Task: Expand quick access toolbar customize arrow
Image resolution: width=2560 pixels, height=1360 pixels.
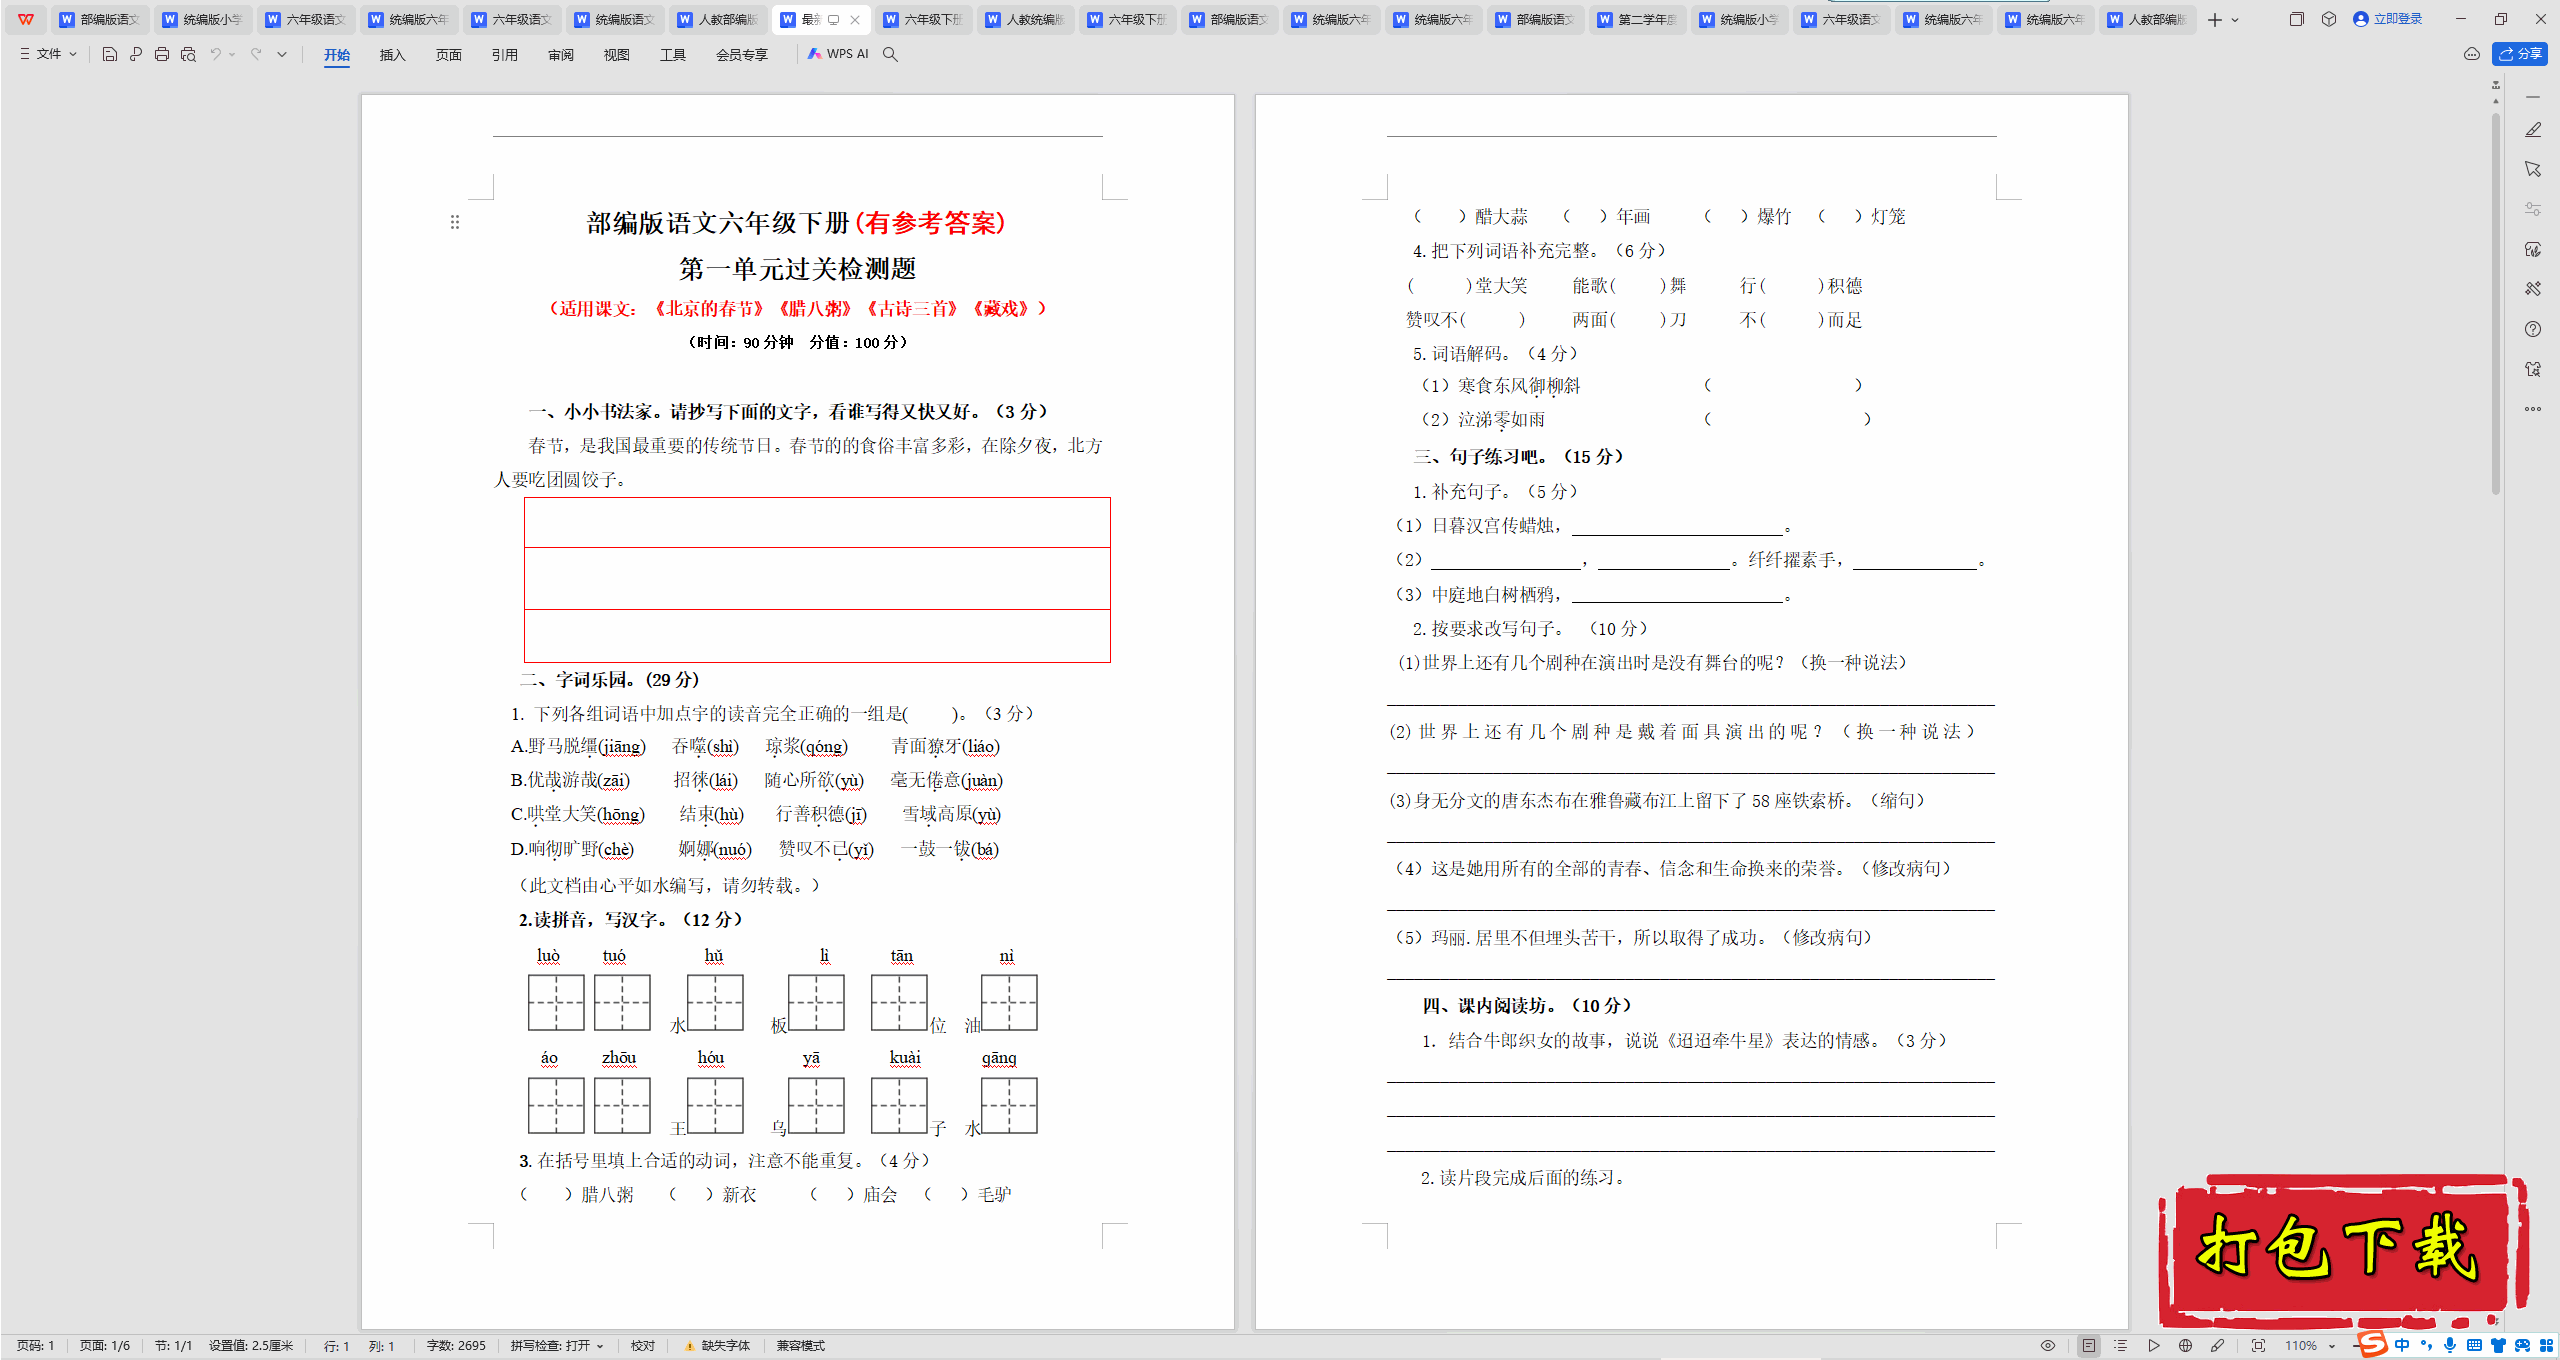Action: (282, 54)
